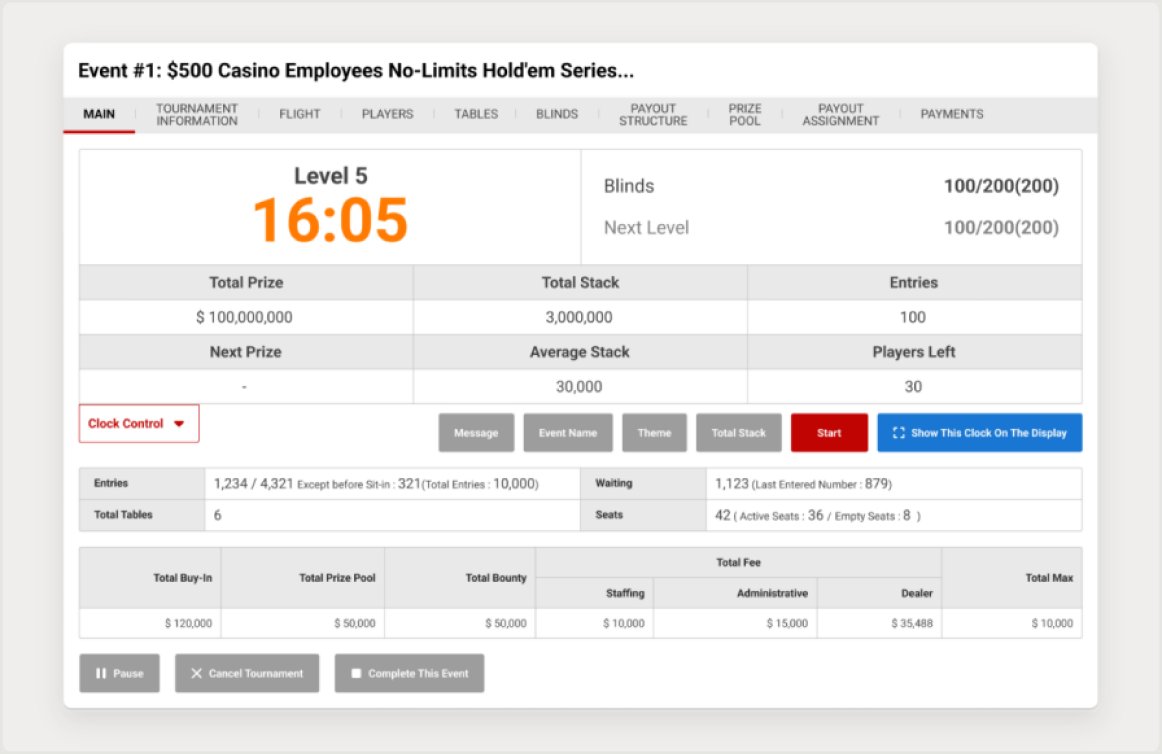Screen dimensions: 1162x754
Task: View the Payout Structure tab
Action: point(653,114)
